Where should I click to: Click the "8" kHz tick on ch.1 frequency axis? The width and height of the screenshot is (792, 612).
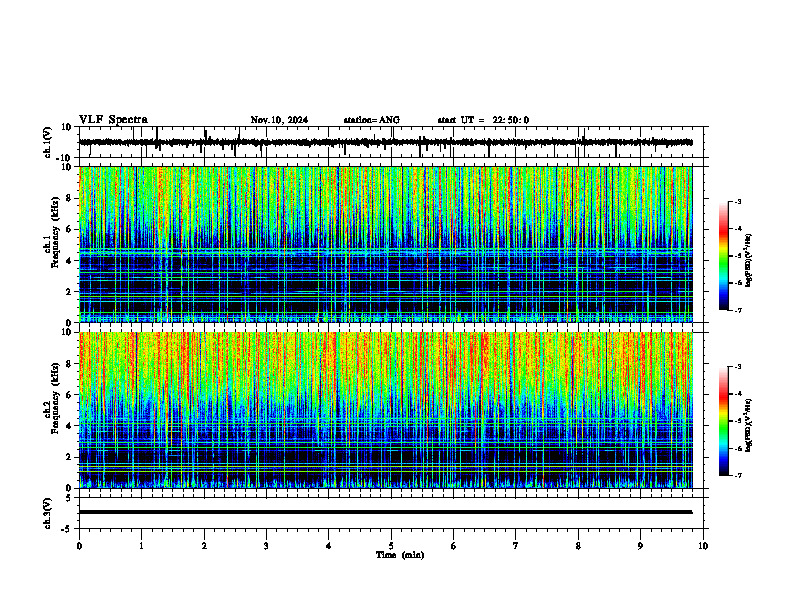69,198
